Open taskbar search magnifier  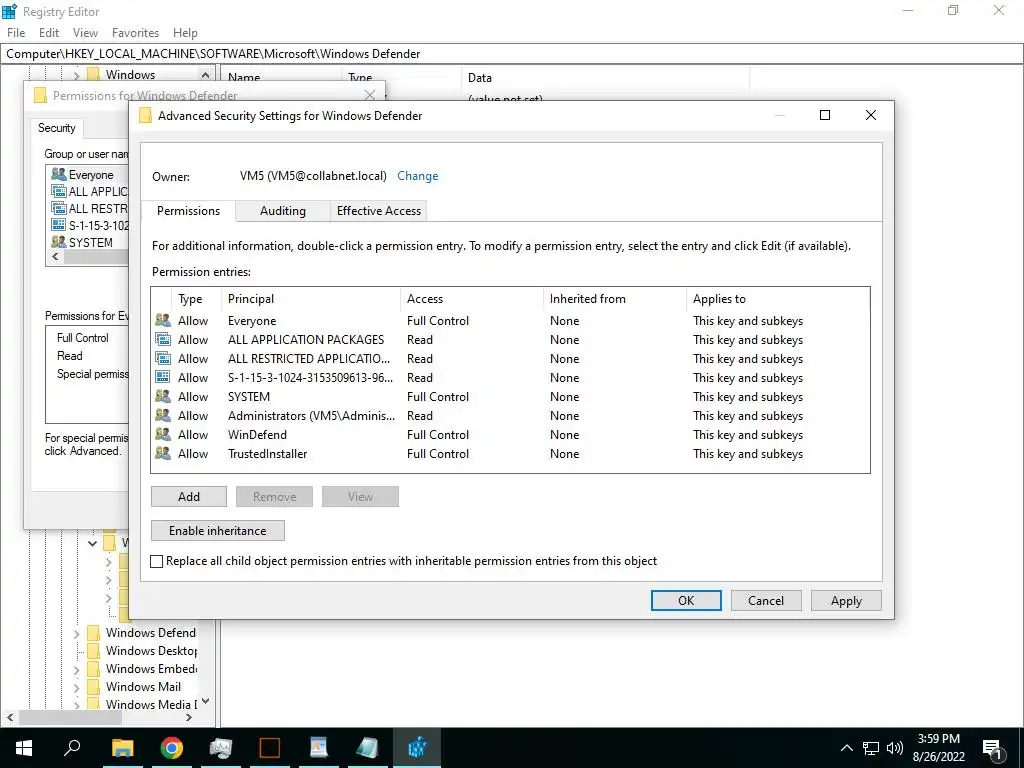coord(72,748)
